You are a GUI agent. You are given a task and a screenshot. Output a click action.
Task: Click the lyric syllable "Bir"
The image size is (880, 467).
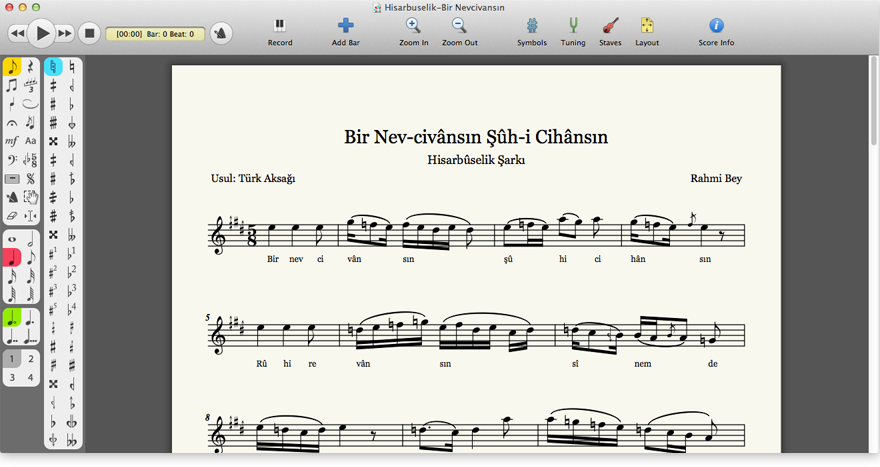pos(273,259)
